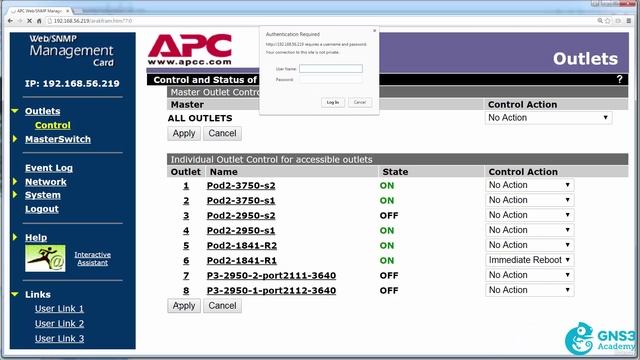Stop page loading with the X icon
The width and height of the screenshot is (640, 360).
(x=29, y=21)
